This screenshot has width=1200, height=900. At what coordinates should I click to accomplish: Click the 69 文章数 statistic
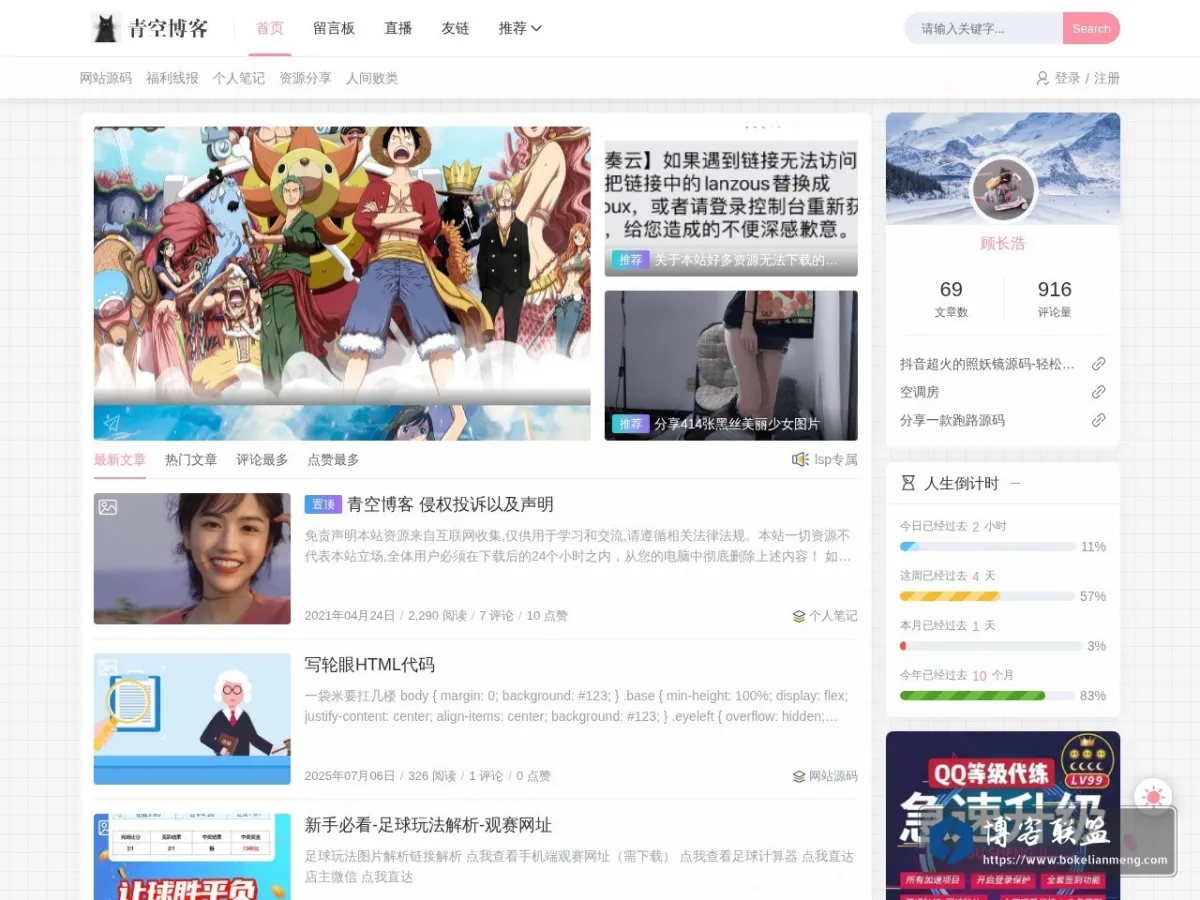(951, 298)
